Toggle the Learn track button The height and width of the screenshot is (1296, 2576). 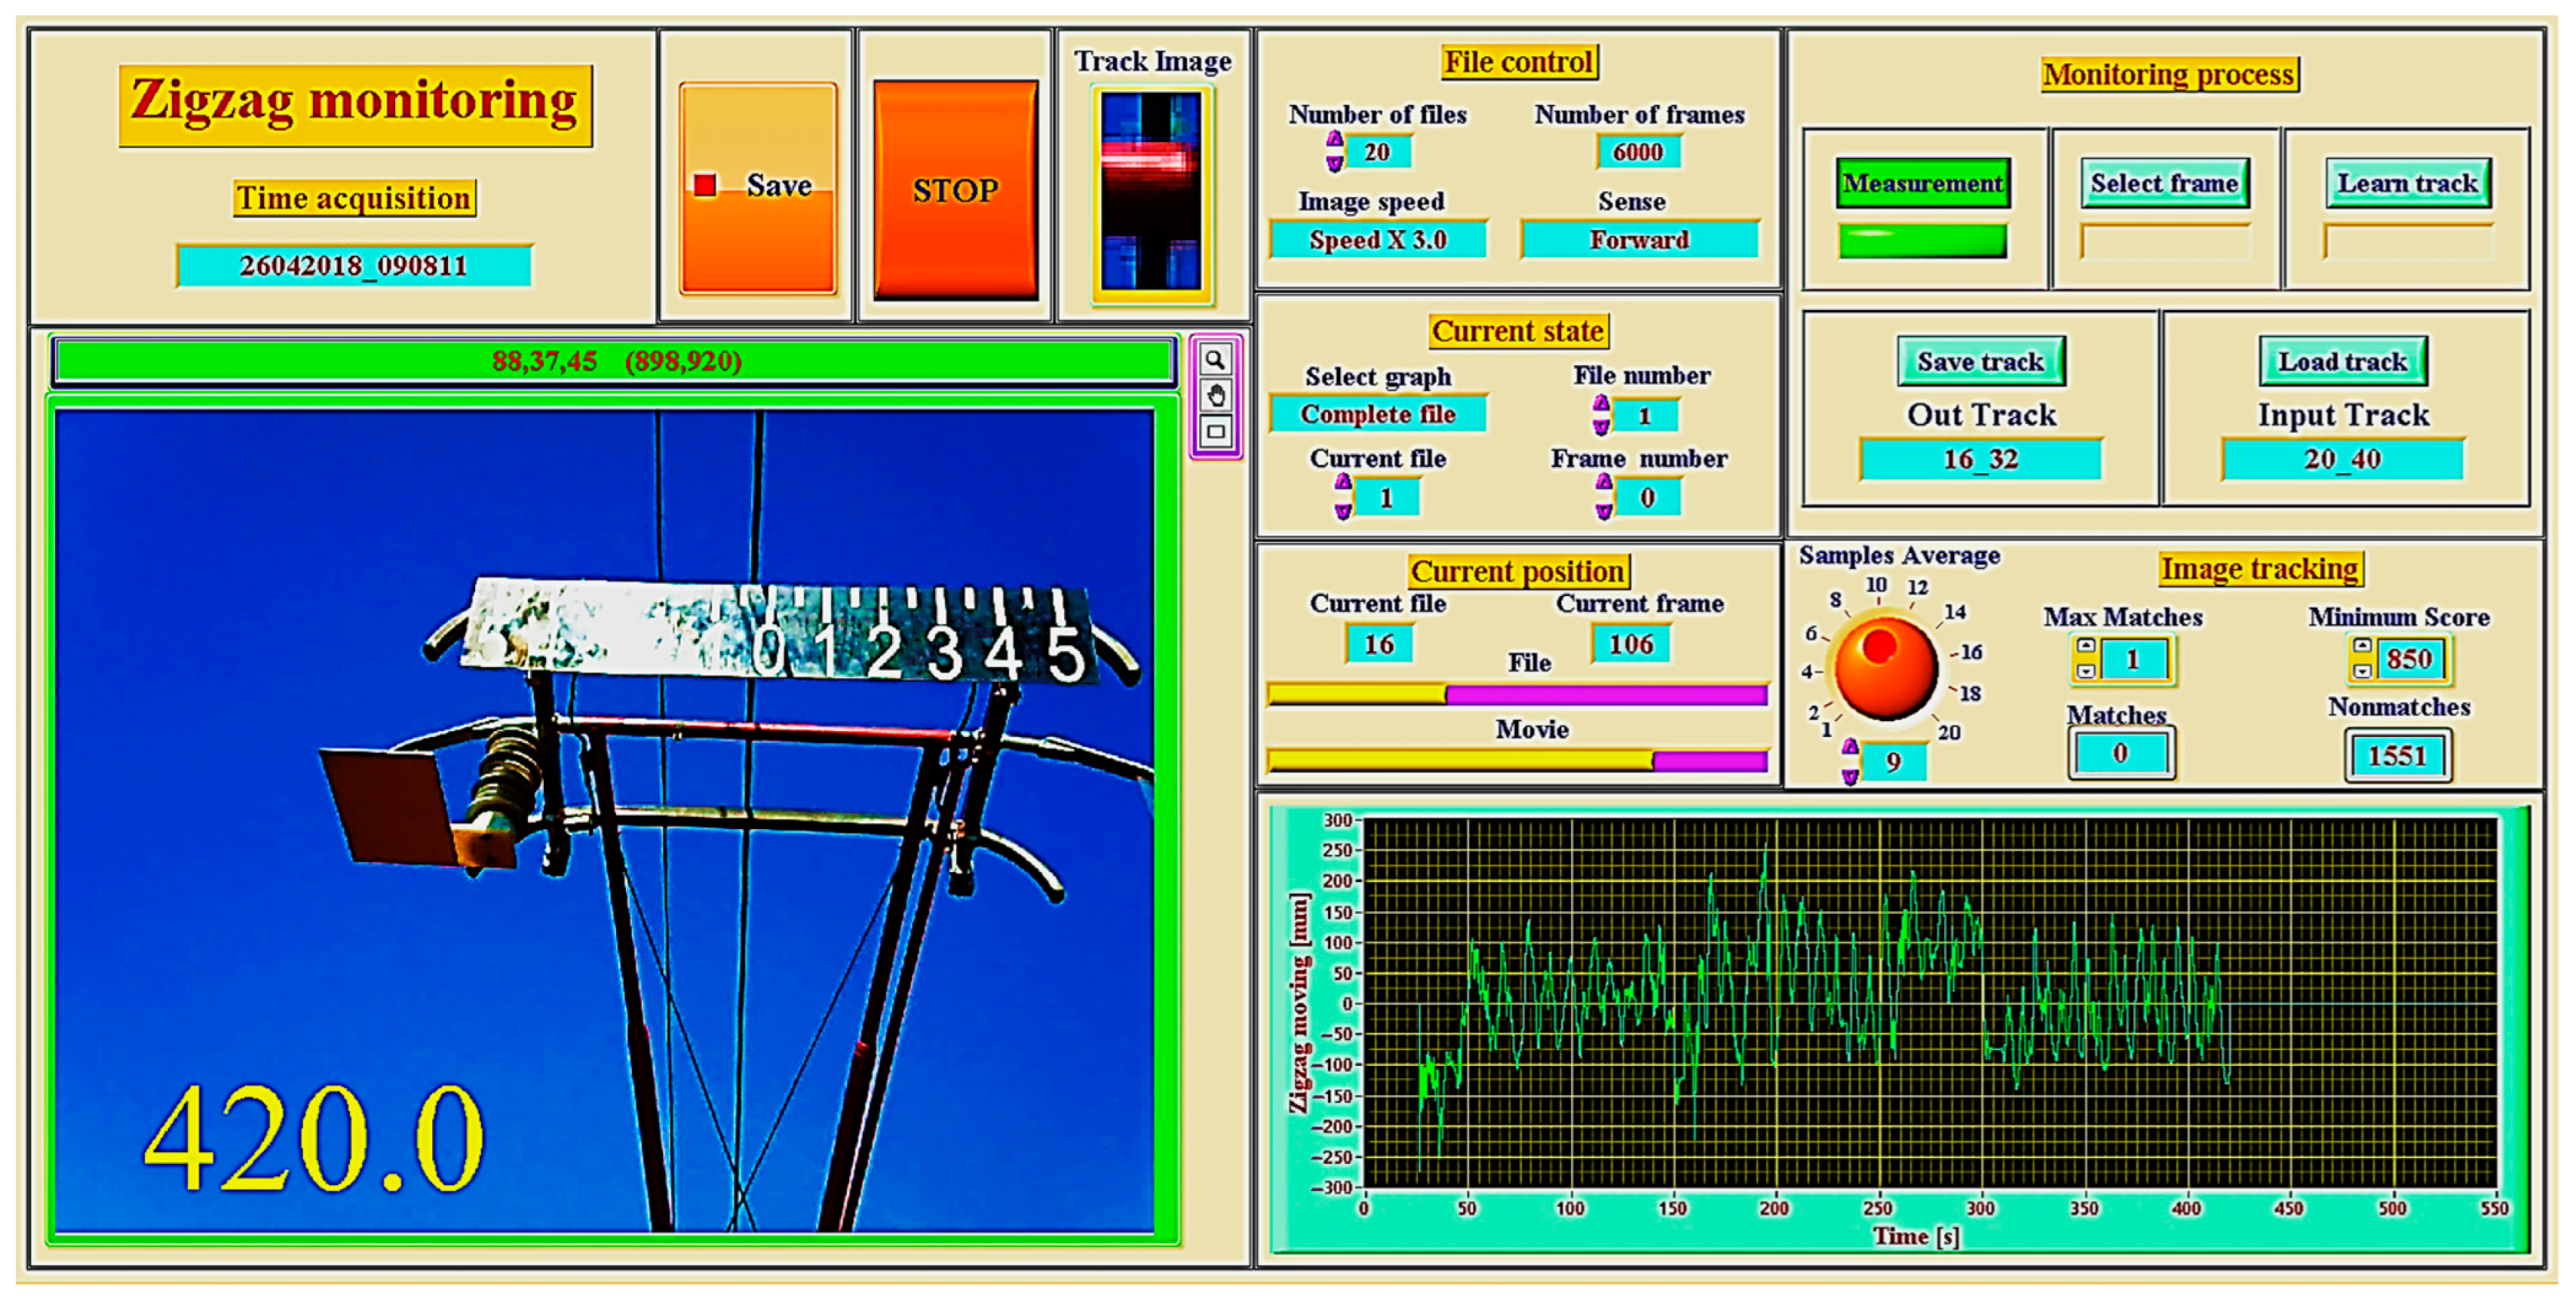tap(2407, 183)
